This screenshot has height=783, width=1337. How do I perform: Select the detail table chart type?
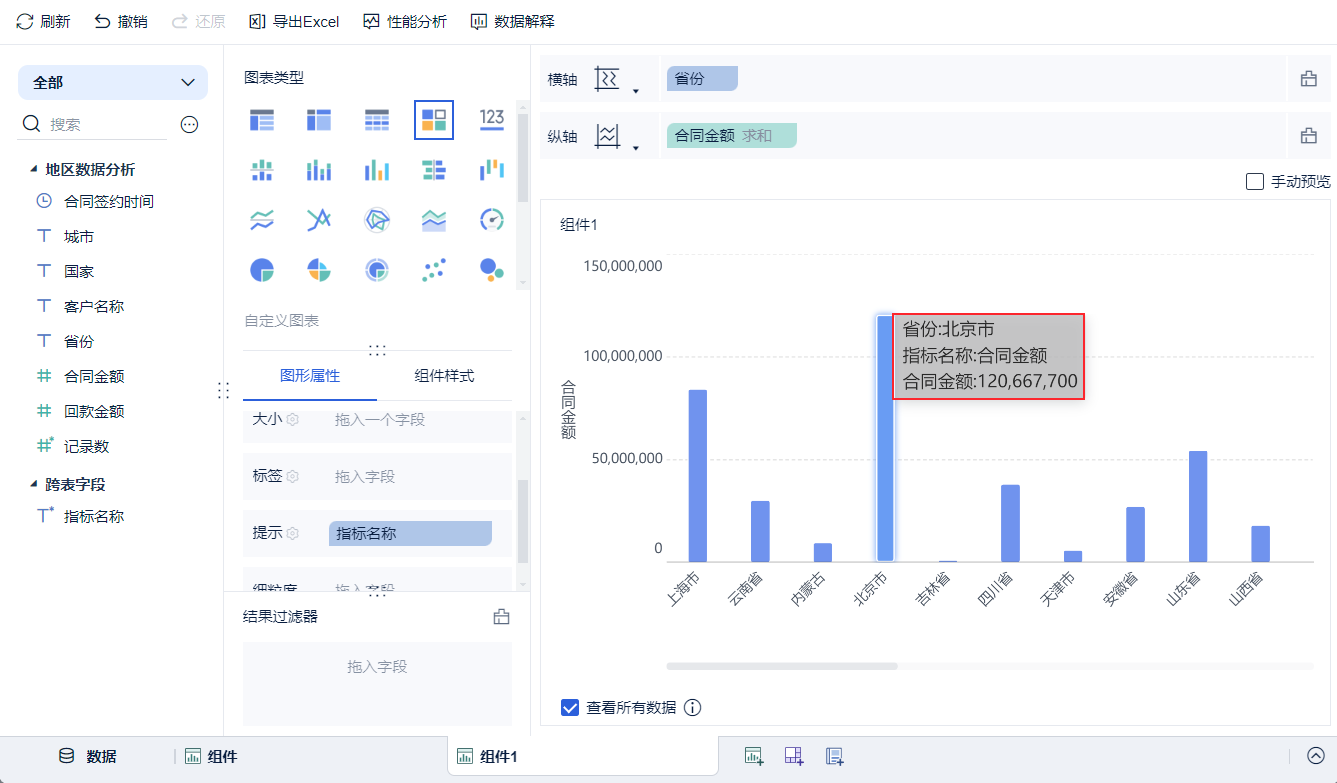376,120
